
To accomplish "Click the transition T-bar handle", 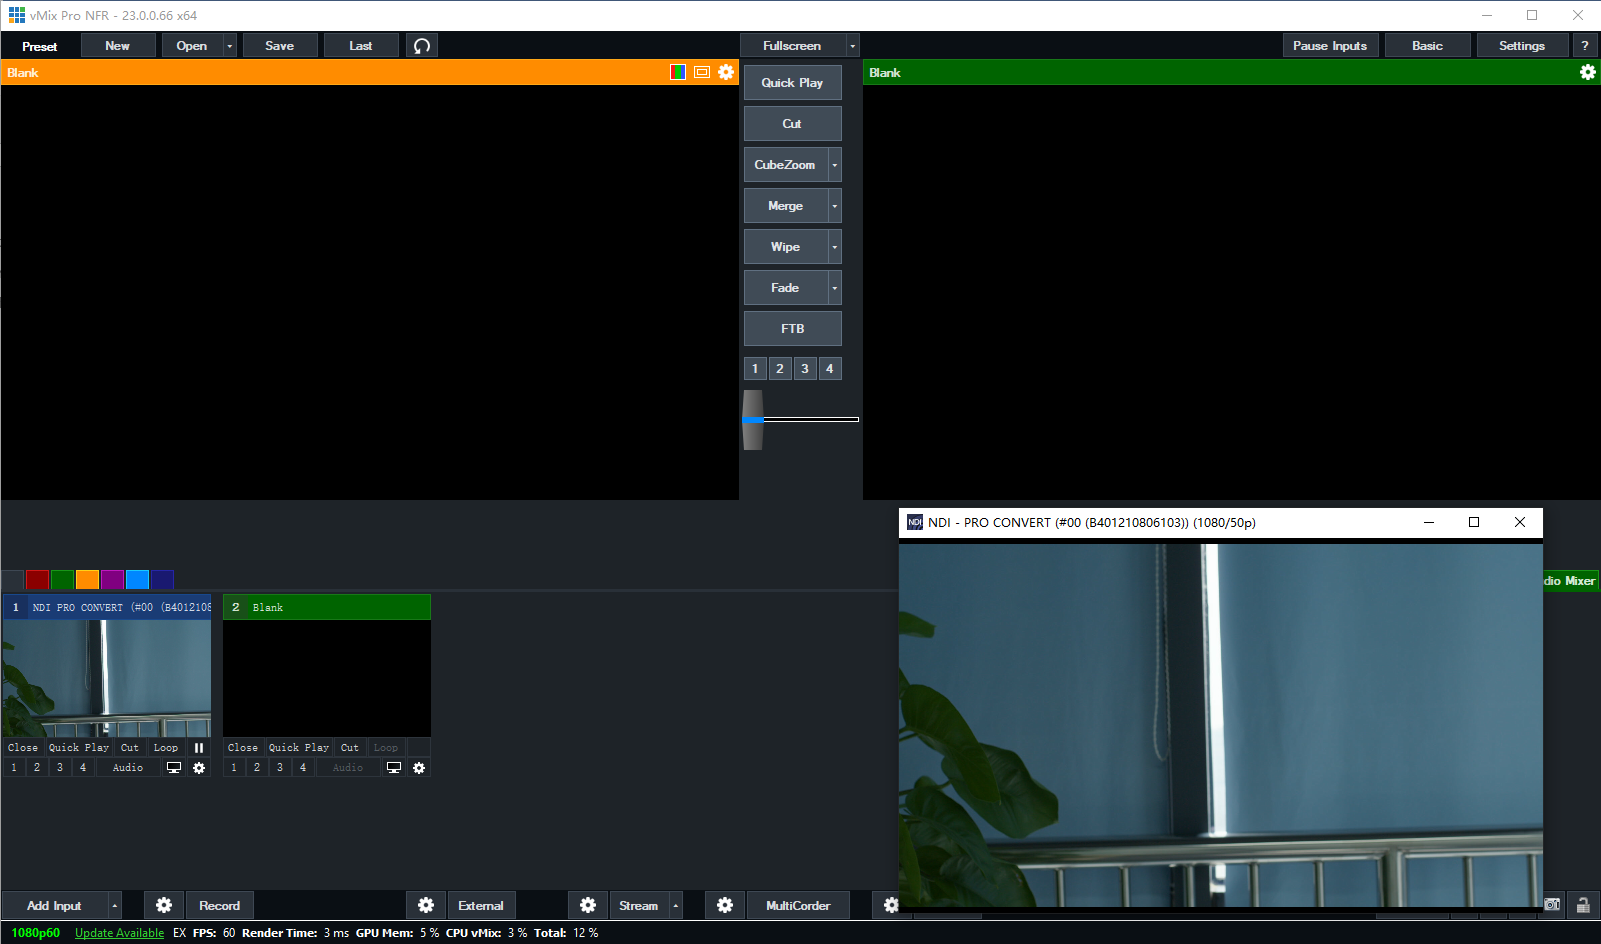I will coord(753,420).
